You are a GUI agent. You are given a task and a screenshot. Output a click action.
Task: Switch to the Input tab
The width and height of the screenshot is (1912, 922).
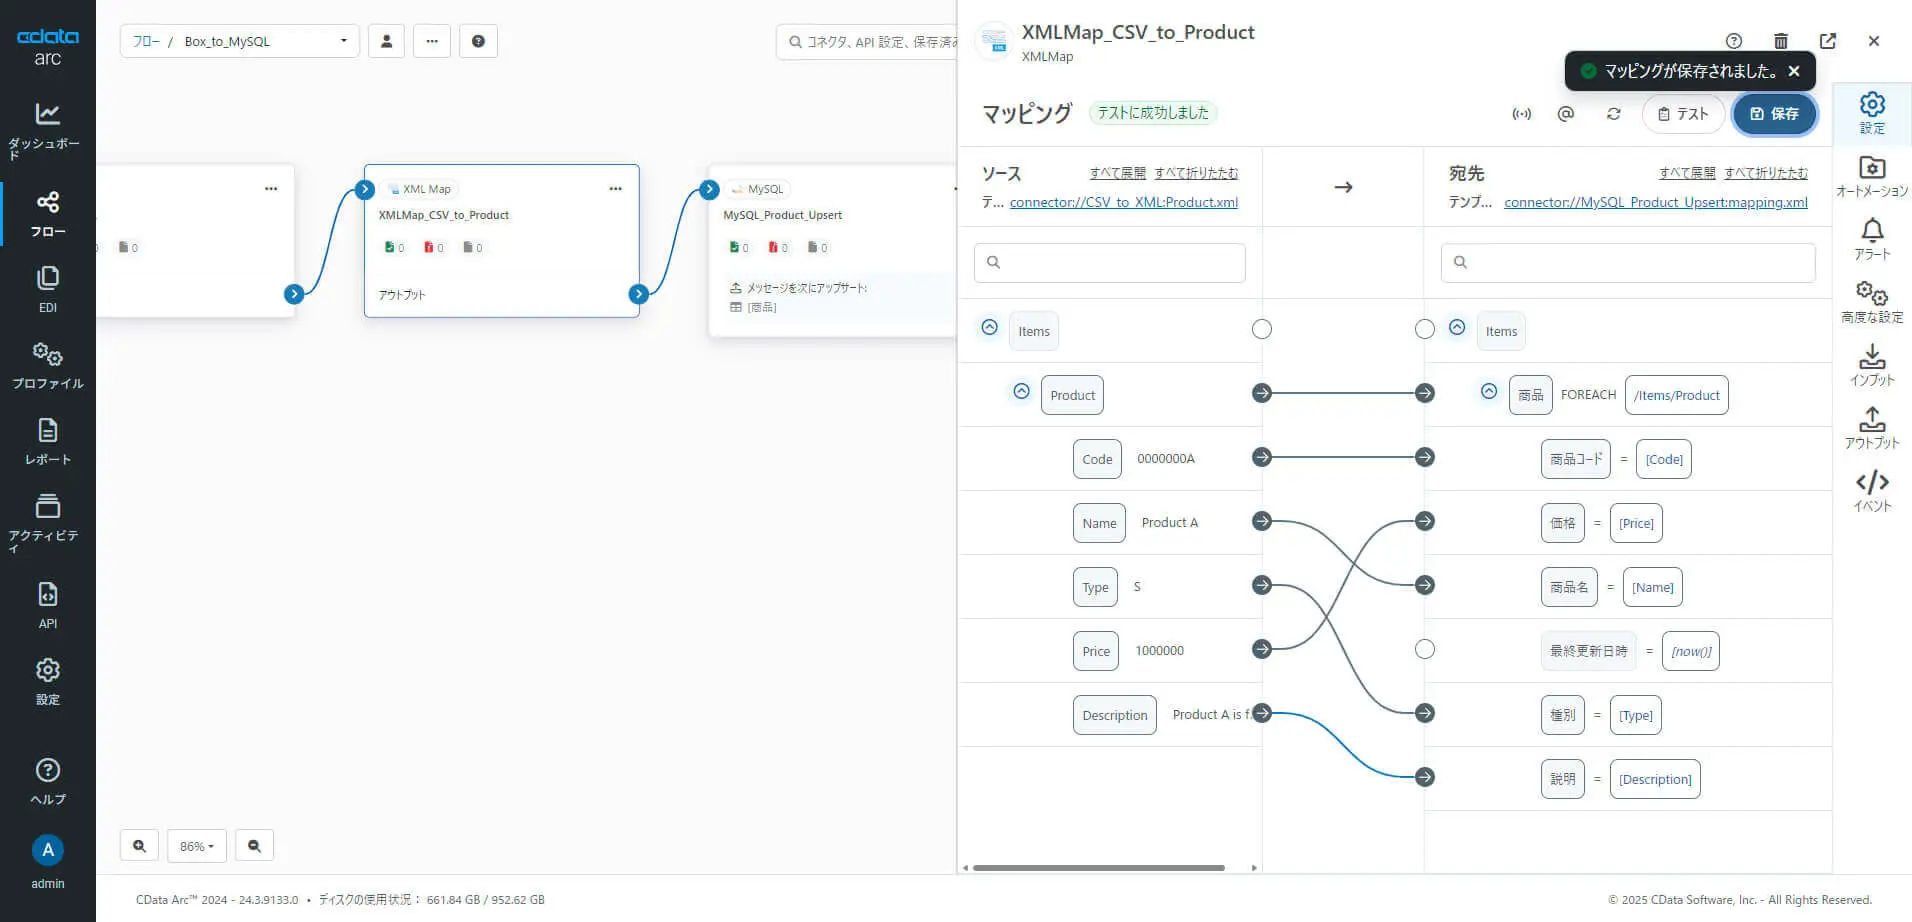(1872, 365)
